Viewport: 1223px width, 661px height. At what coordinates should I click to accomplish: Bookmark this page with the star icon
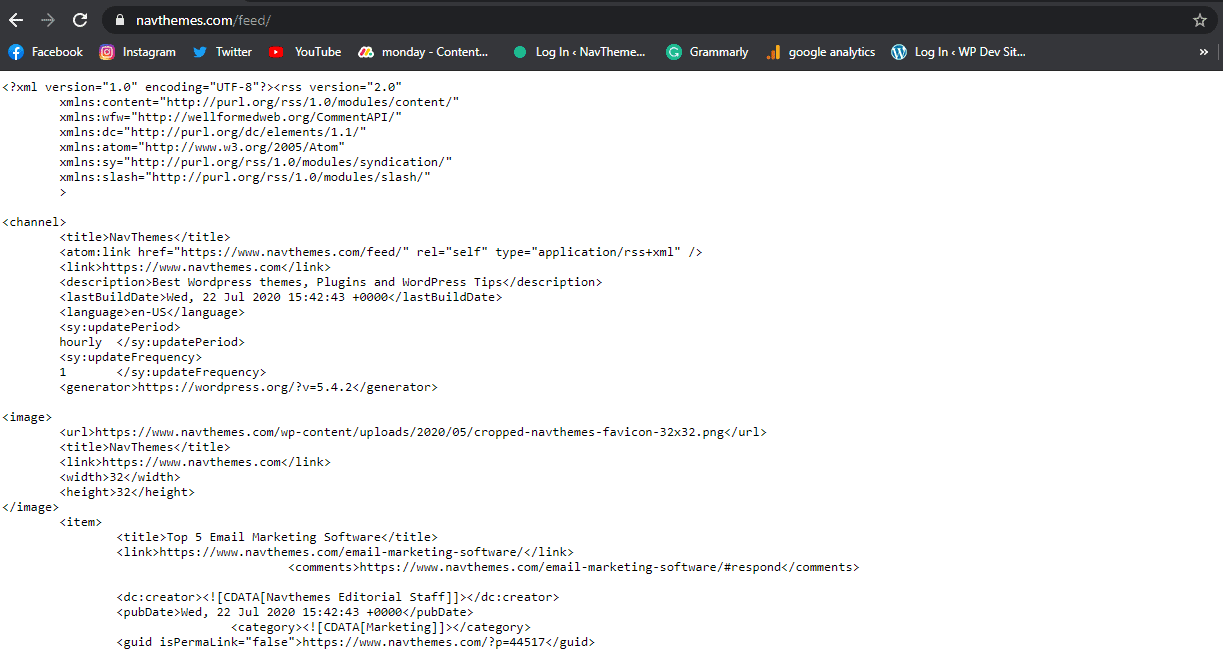1200,20
